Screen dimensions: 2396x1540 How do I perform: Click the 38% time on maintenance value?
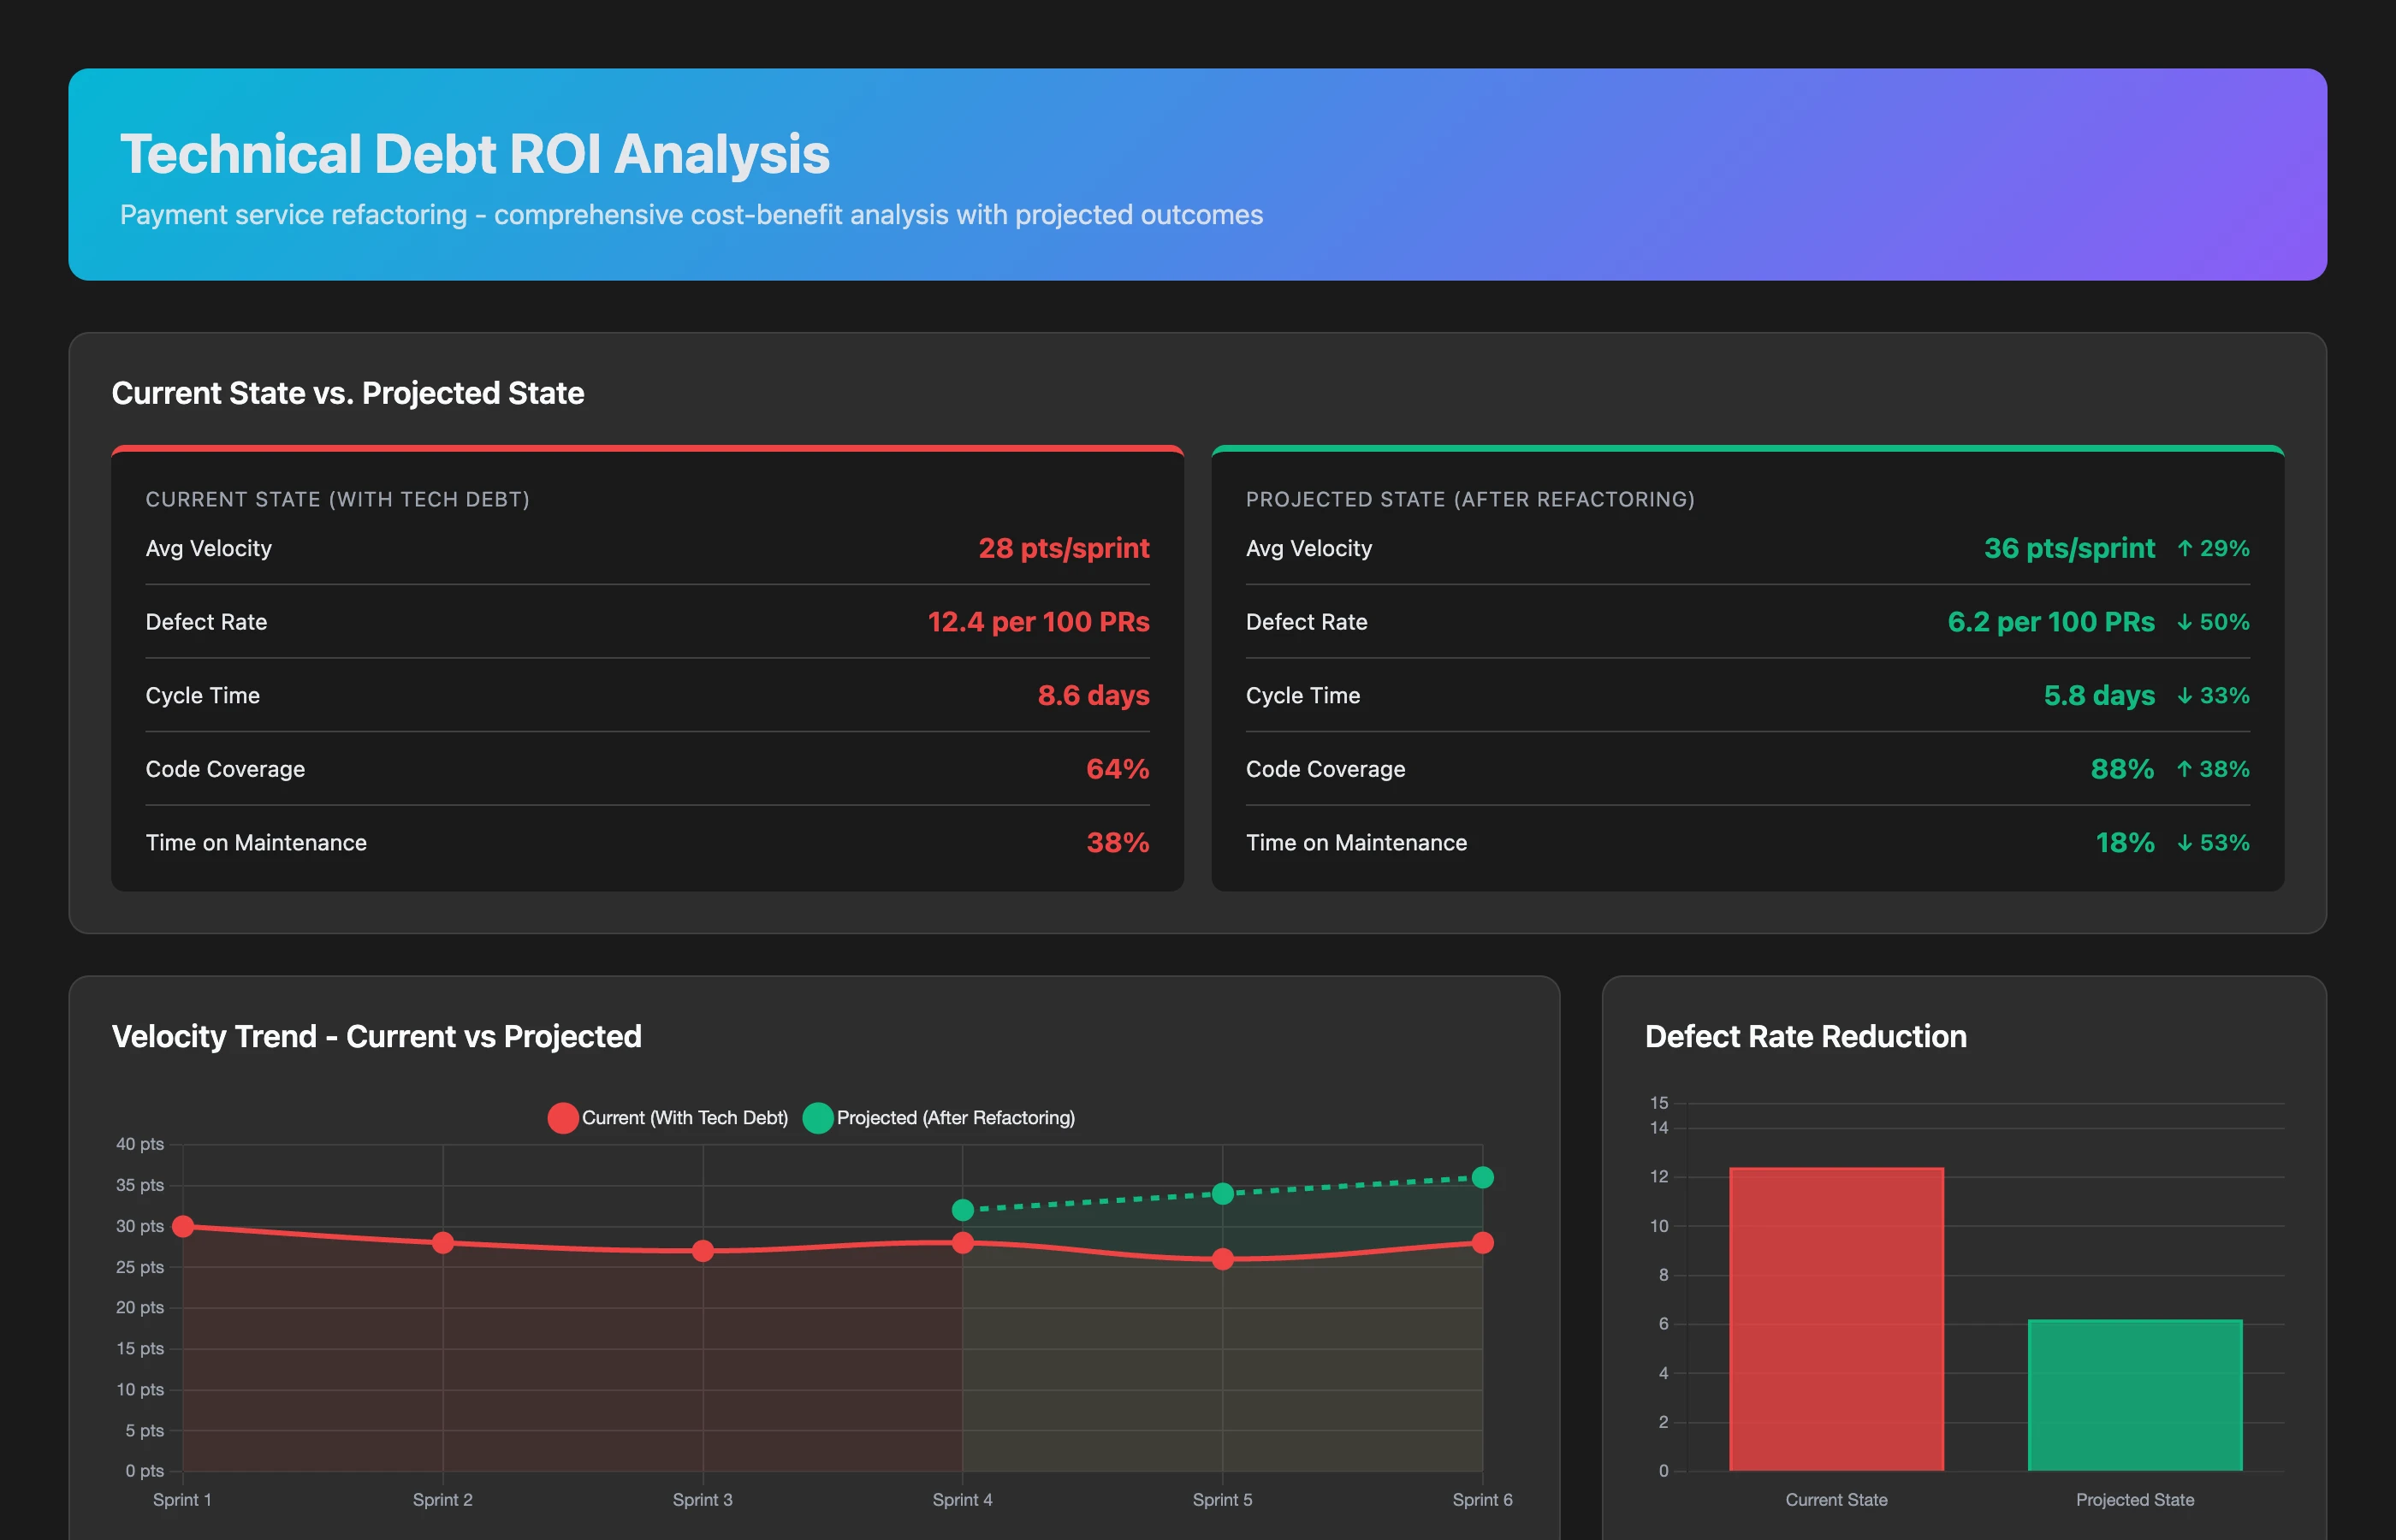pyautogui.click(x=1118, y=843)
